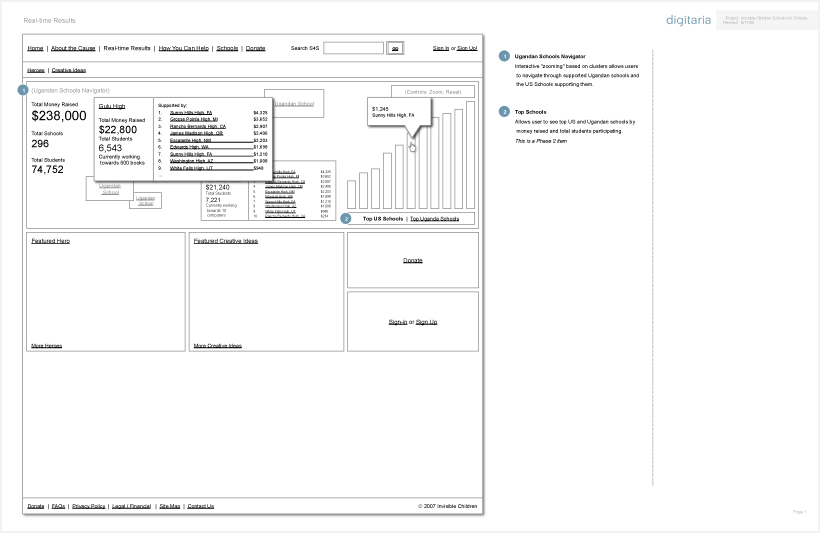Click Sign in link in the header
Image resolution: width=820 pixels, height=533 pixels.
coord(441,48)
